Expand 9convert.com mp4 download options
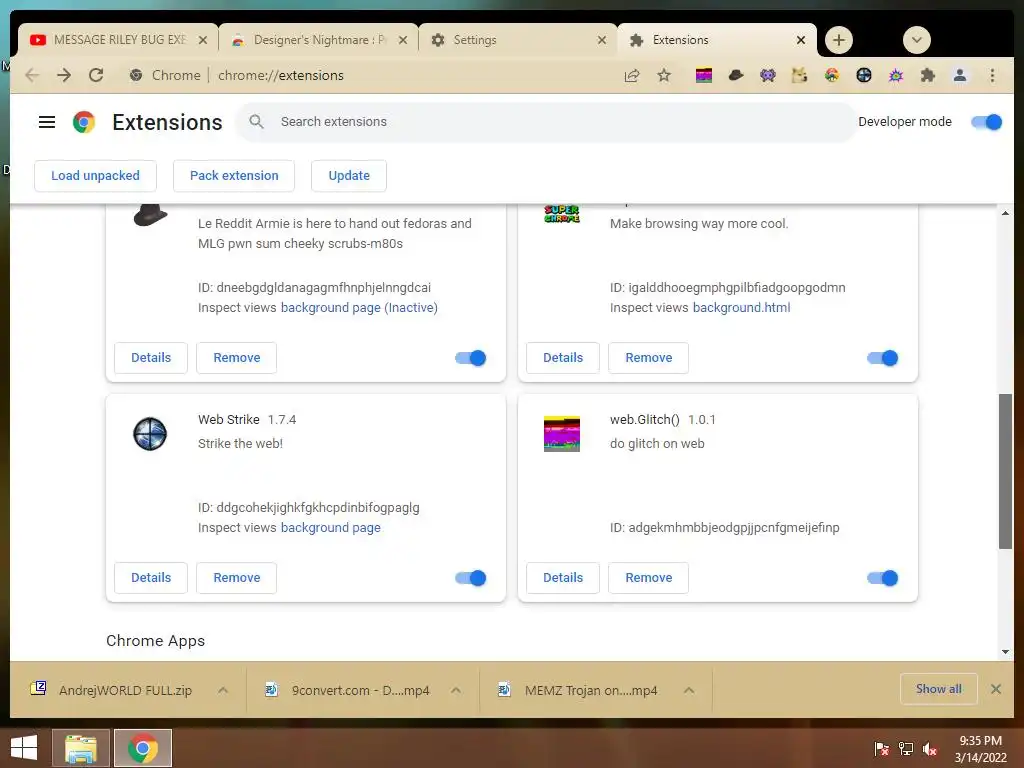The height and width of the screenshot is (768, 1024). pos(456,690)
